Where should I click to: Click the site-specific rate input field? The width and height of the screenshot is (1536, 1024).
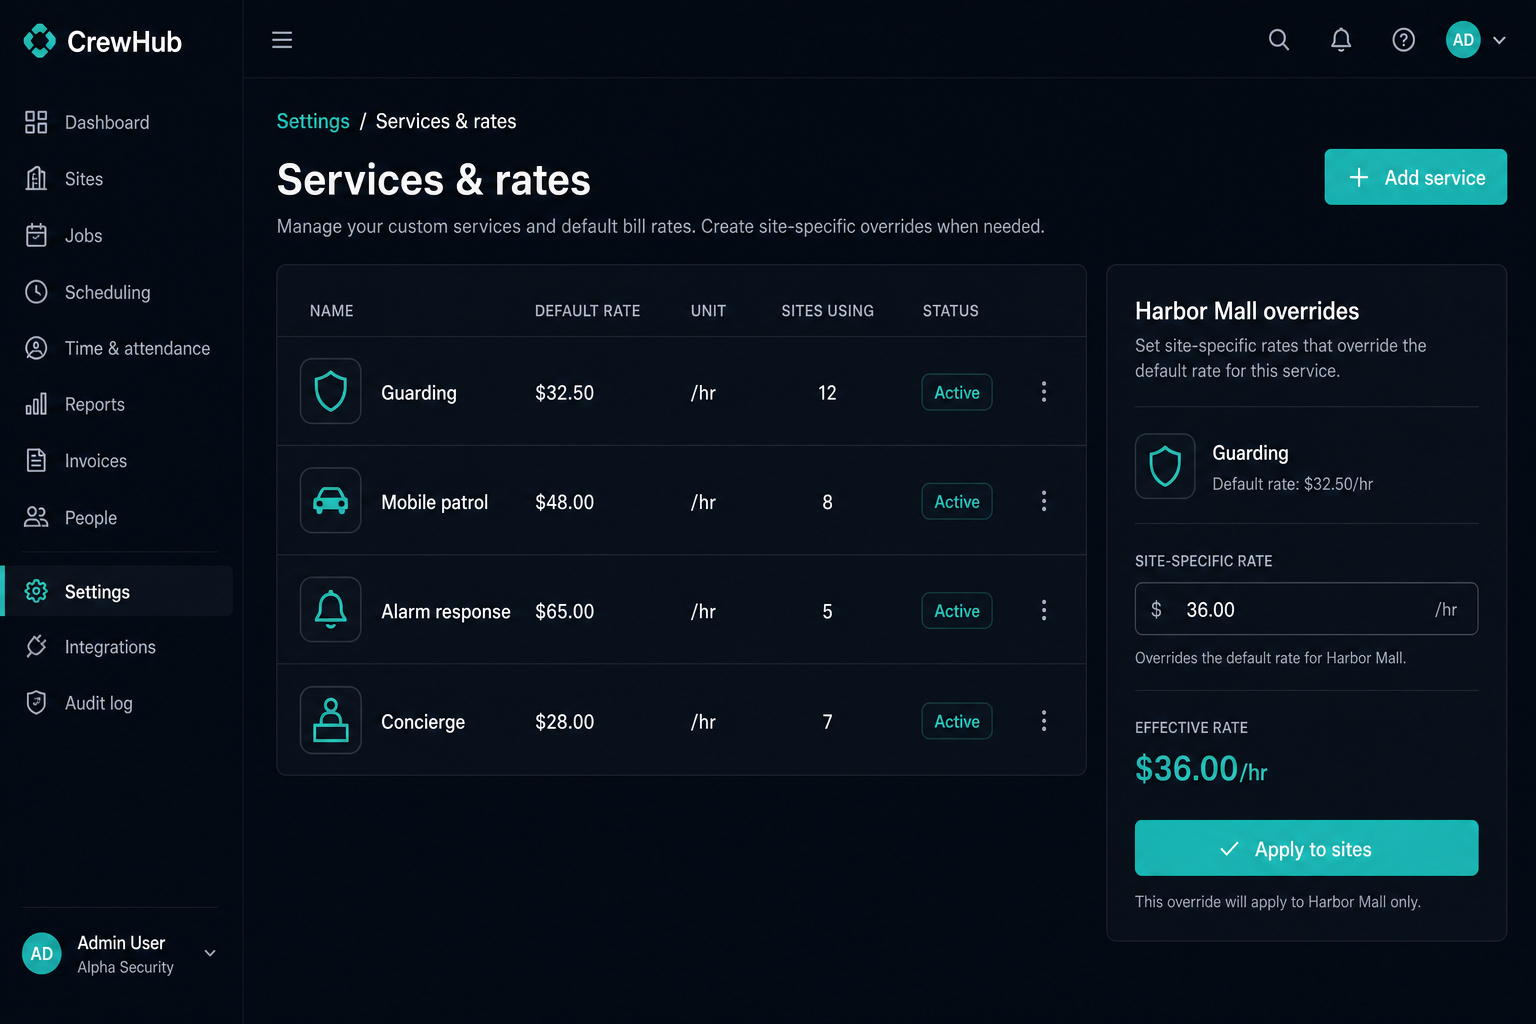1306,609
